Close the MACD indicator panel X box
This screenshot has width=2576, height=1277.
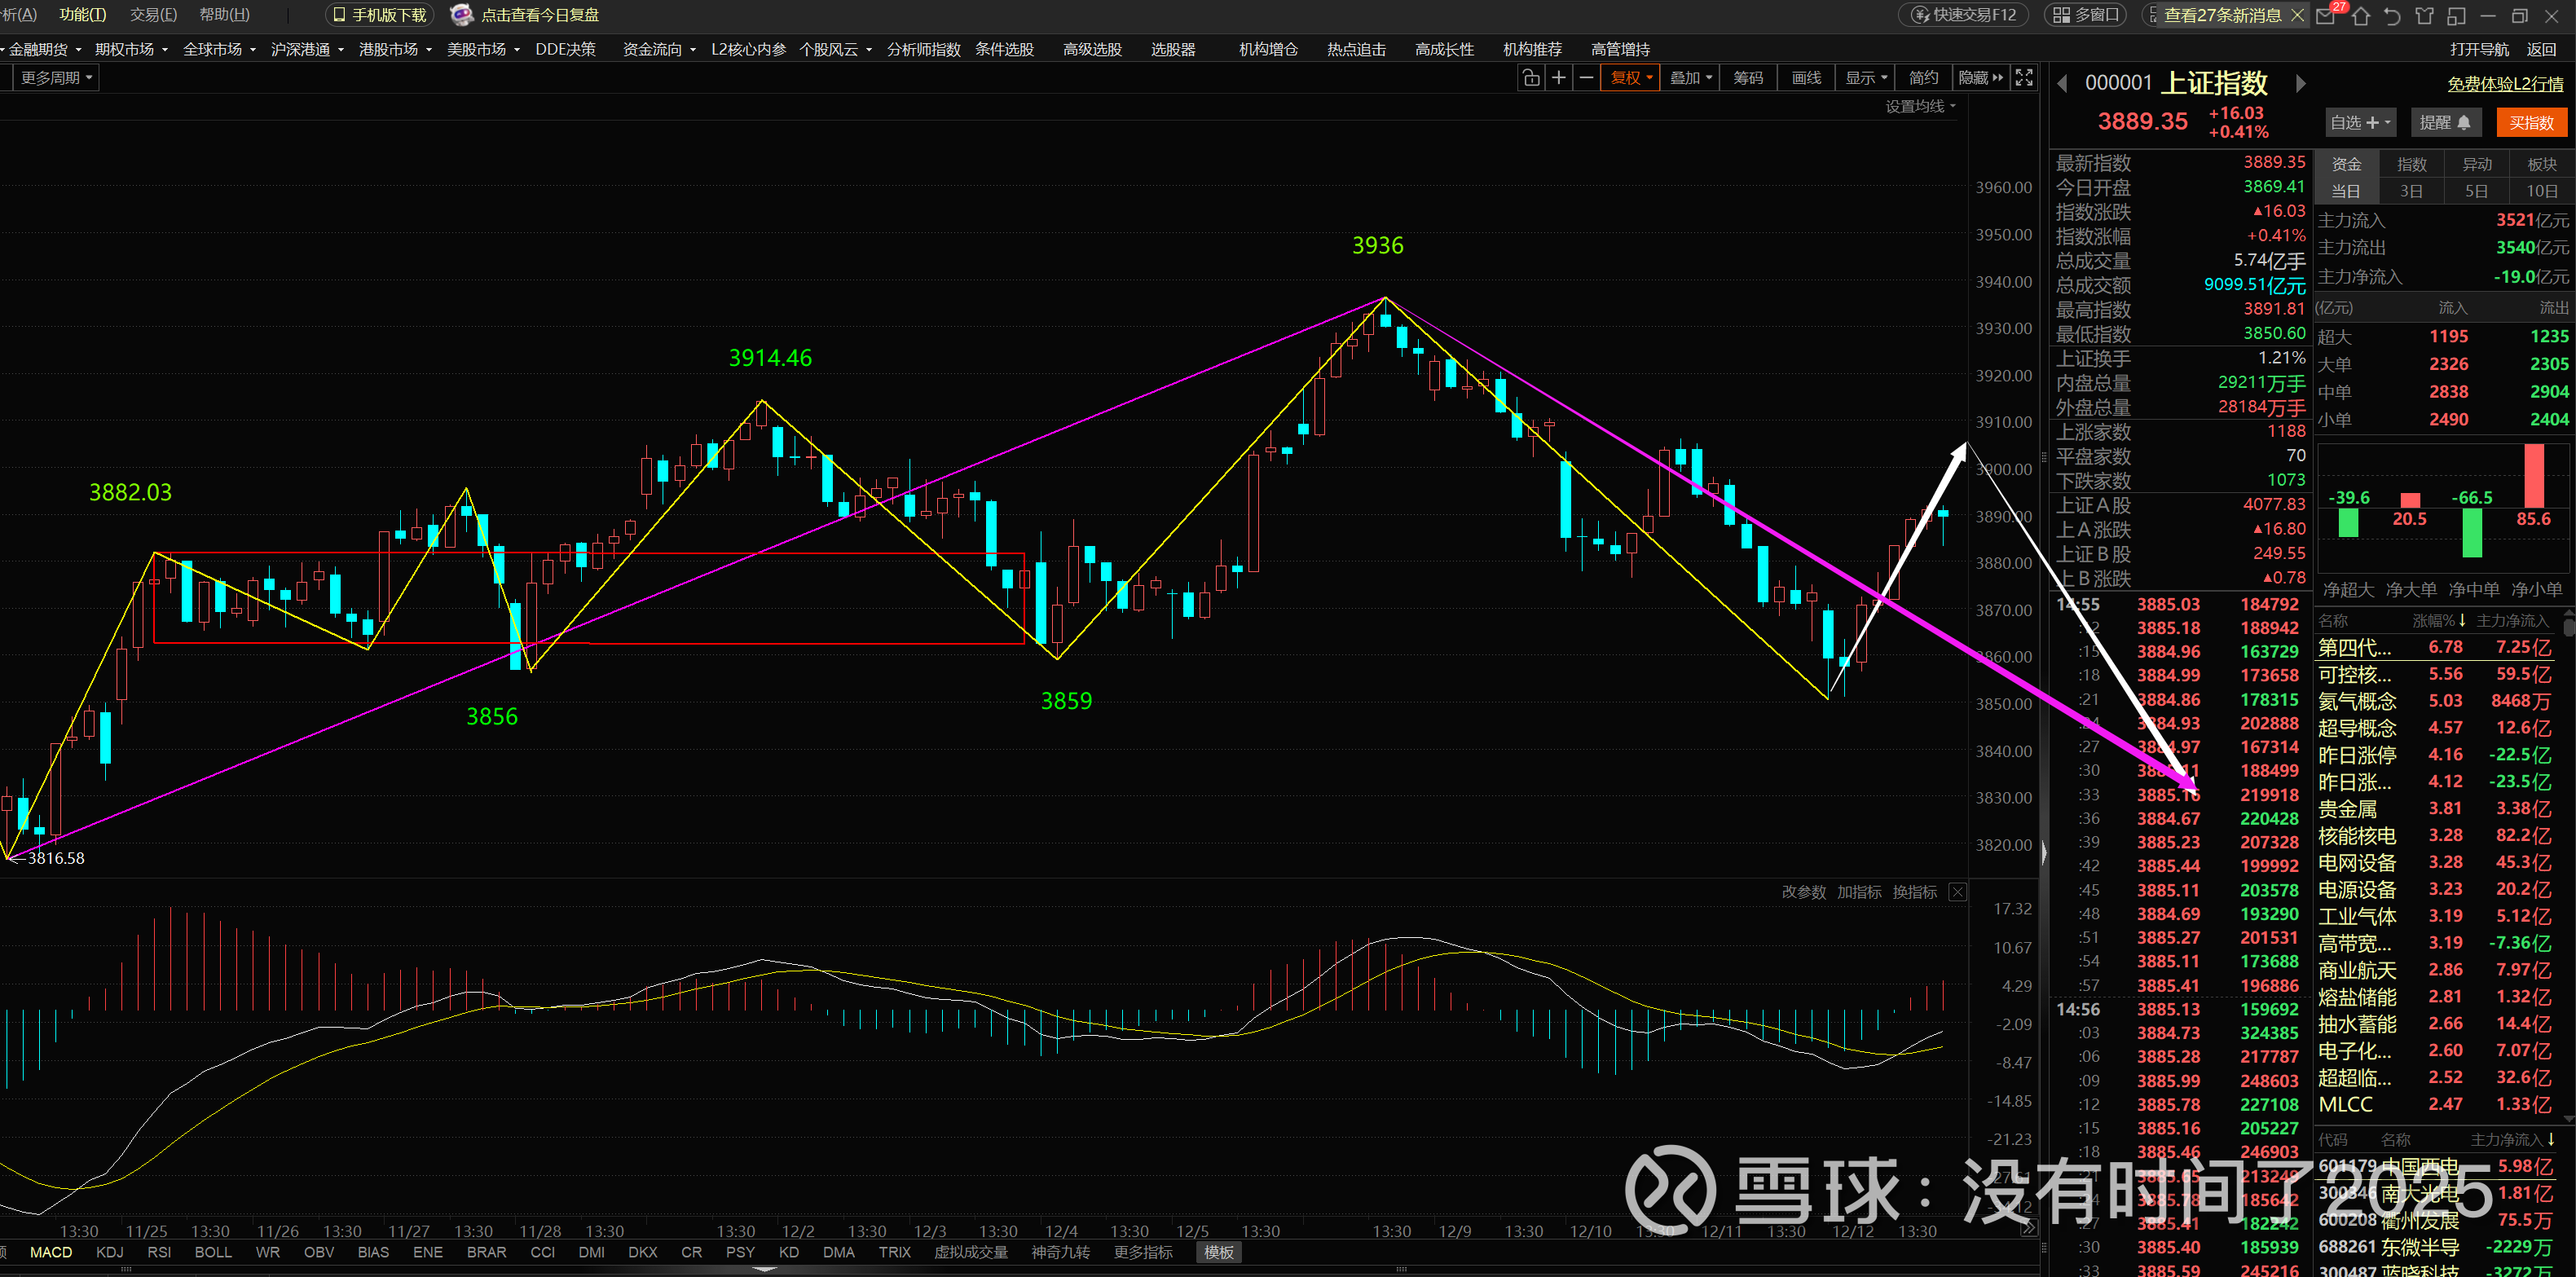(x=1957, y=892)
